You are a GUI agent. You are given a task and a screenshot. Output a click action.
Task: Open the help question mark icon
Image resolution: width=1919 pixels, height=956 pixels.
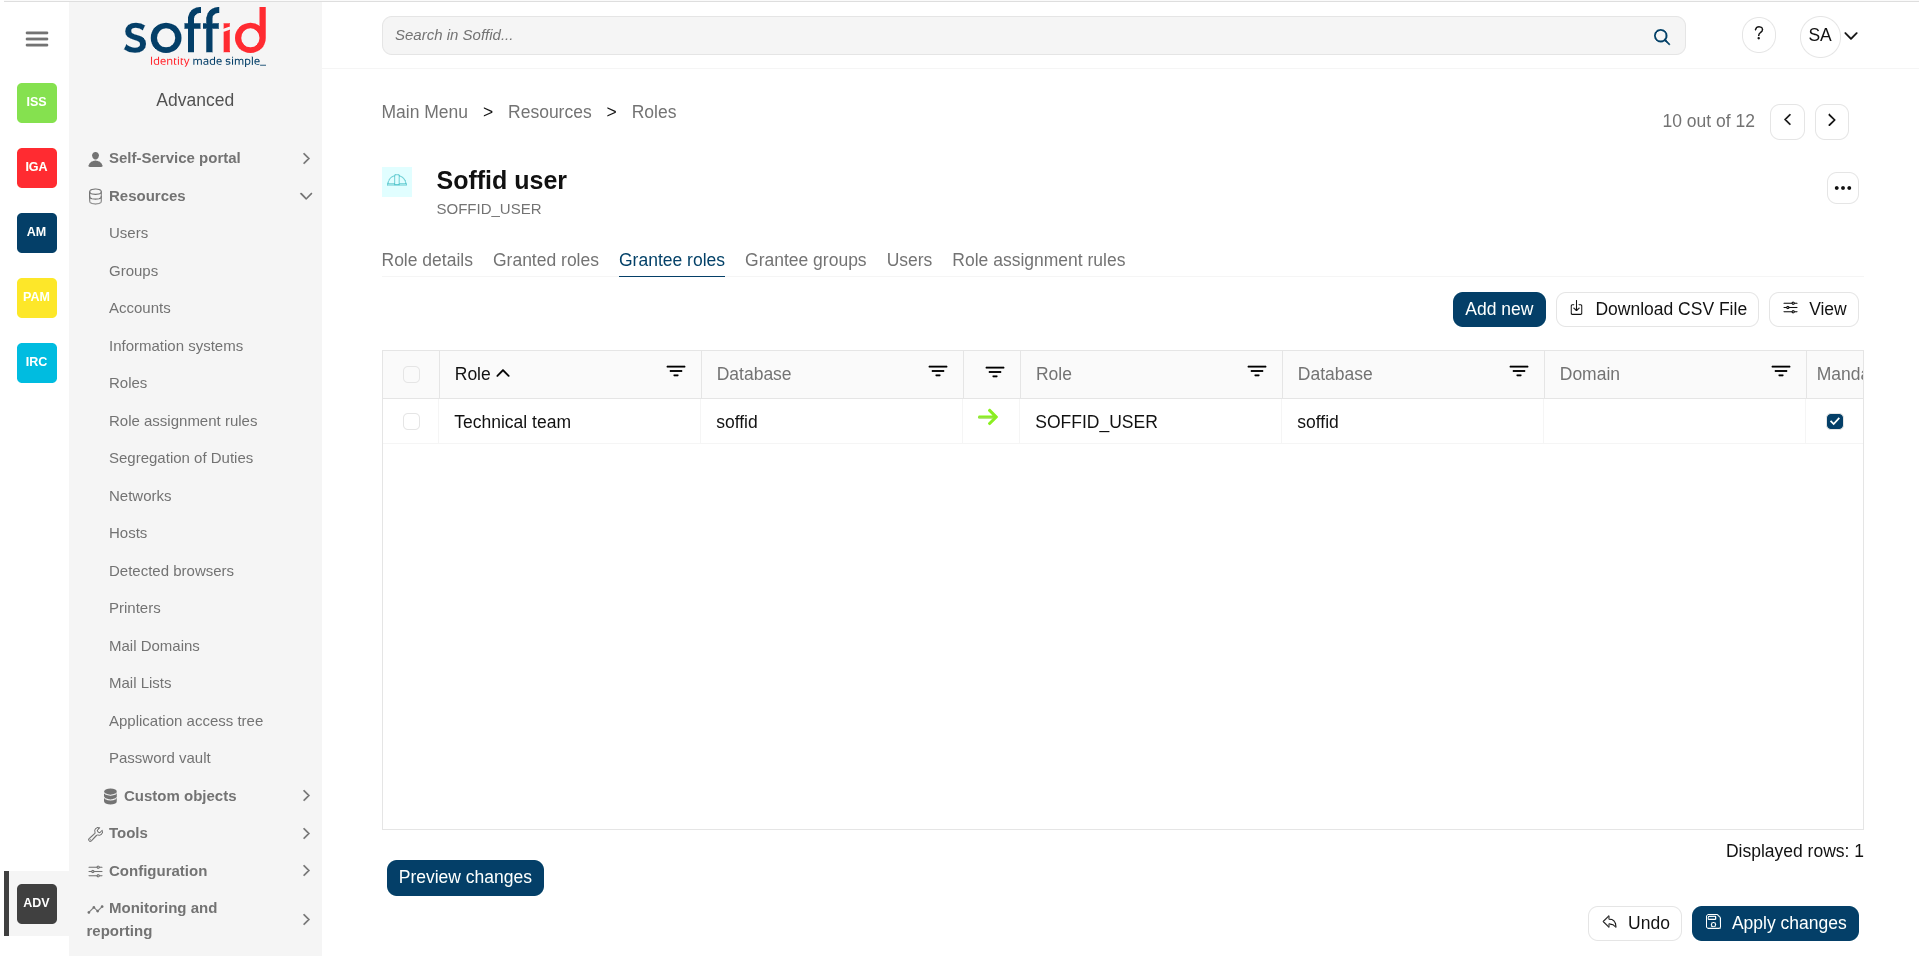(x=1758, y=35)
